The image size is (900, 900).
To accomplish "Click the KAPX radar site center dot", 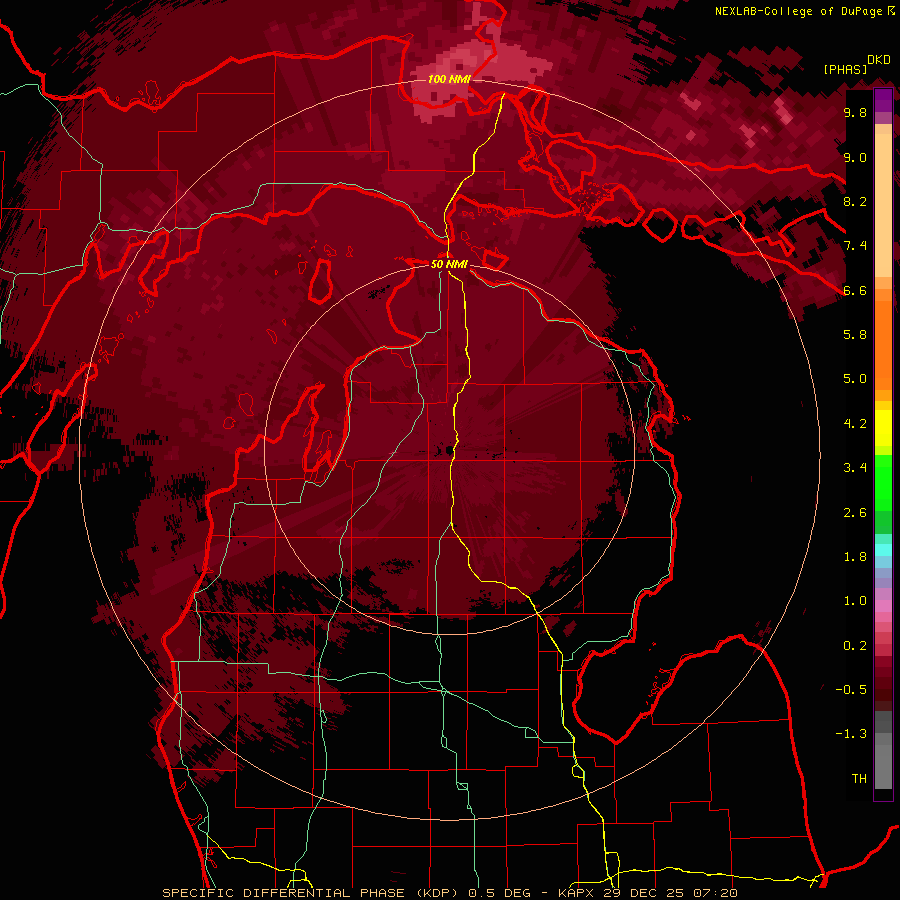I will [448, 451].
